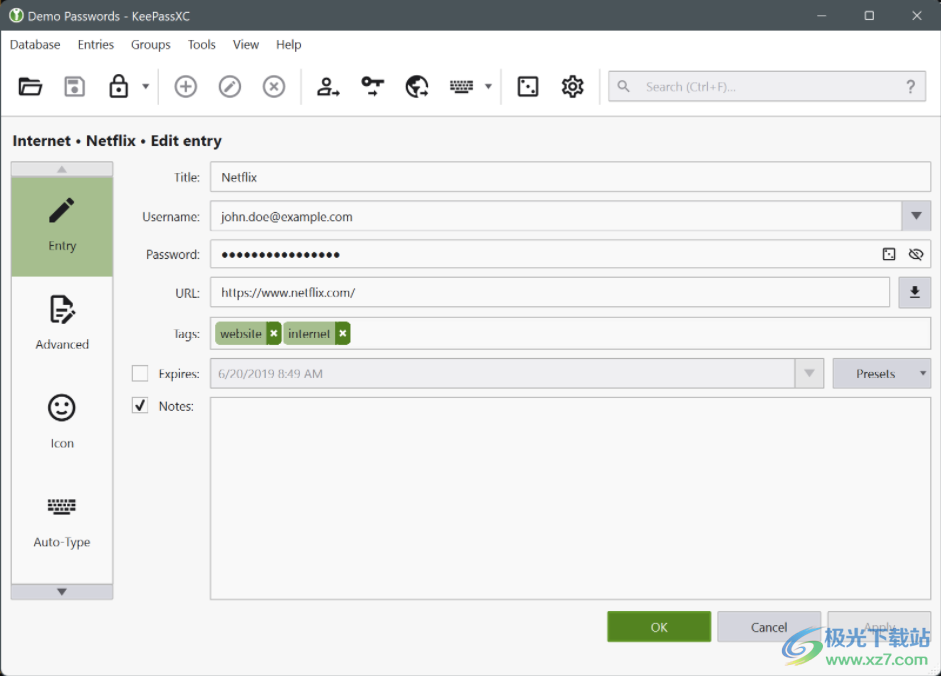The image size is (941, 676).
Task: Open settings gear icon
Action: point(573,86)
